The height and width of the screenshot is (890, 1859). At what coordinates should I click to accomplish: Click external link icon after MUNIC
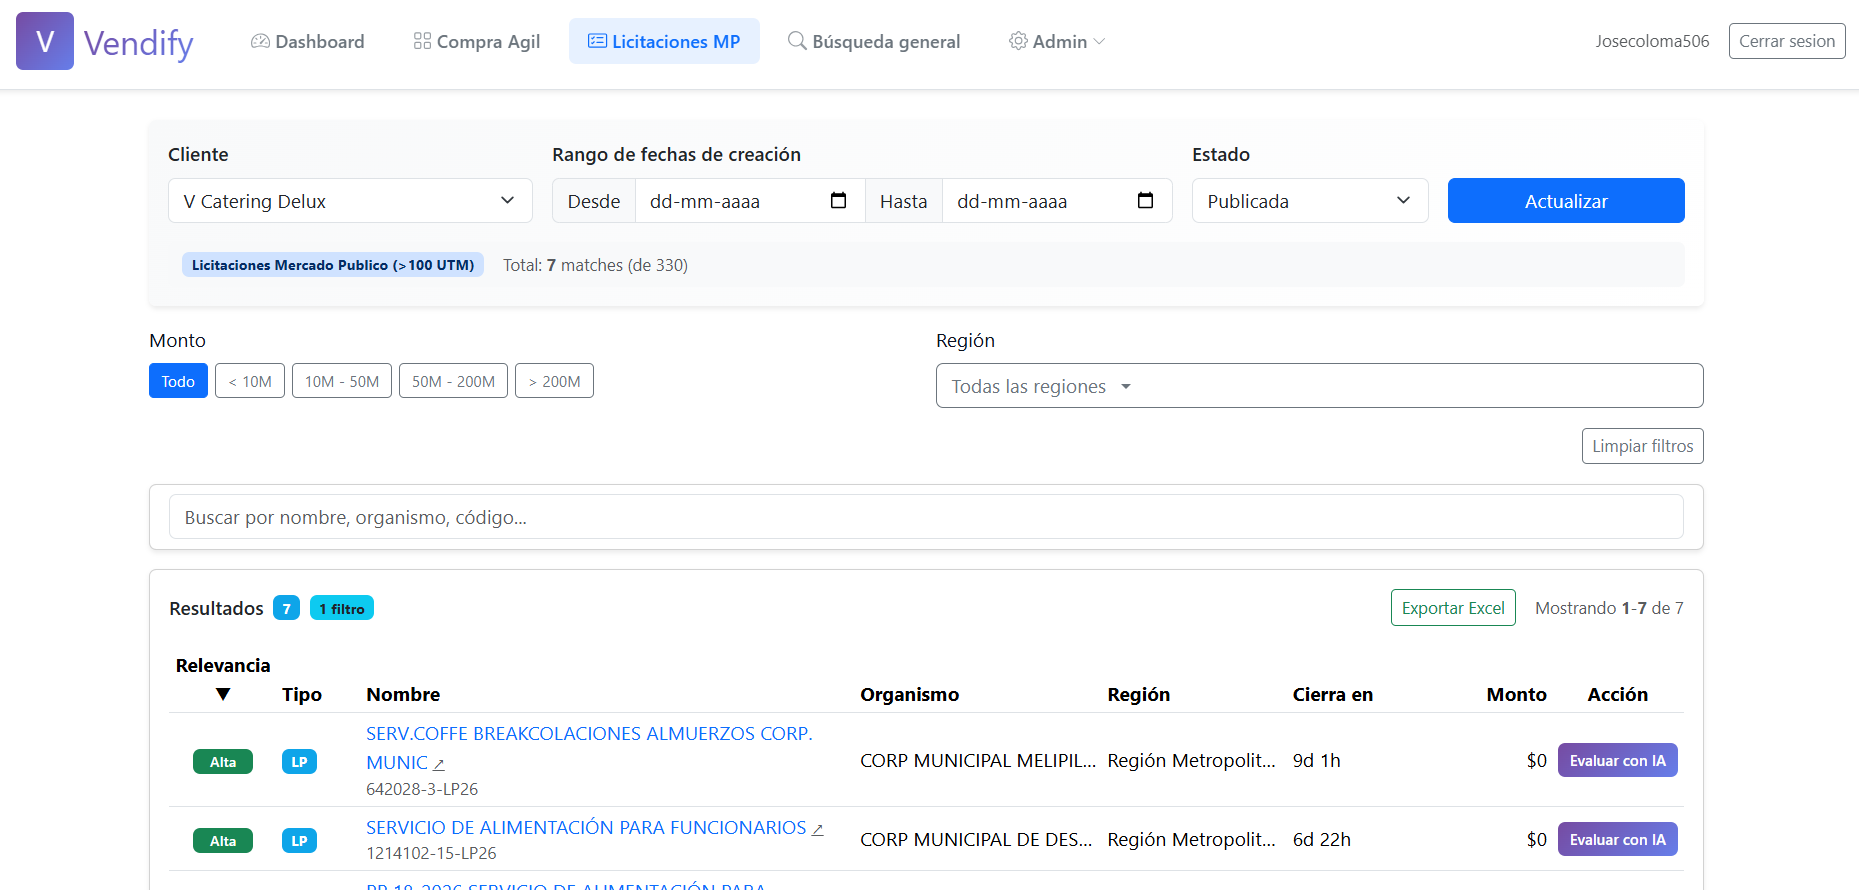[438, 764]
